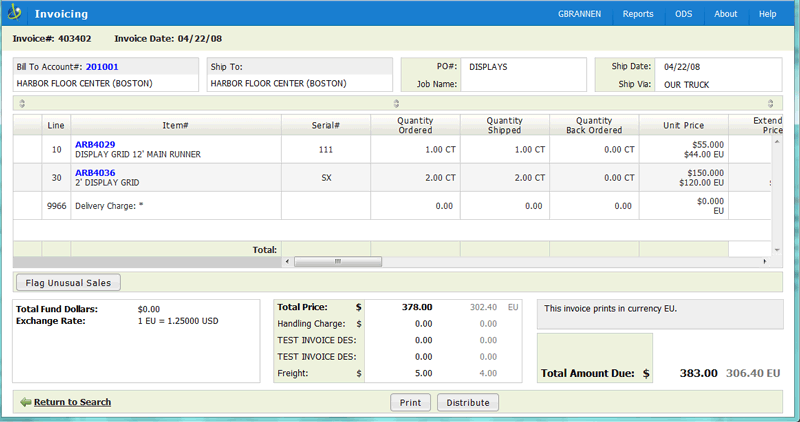800x422 pixels.
Task: Follow the Return to Search link
Action: pos(72,402)
